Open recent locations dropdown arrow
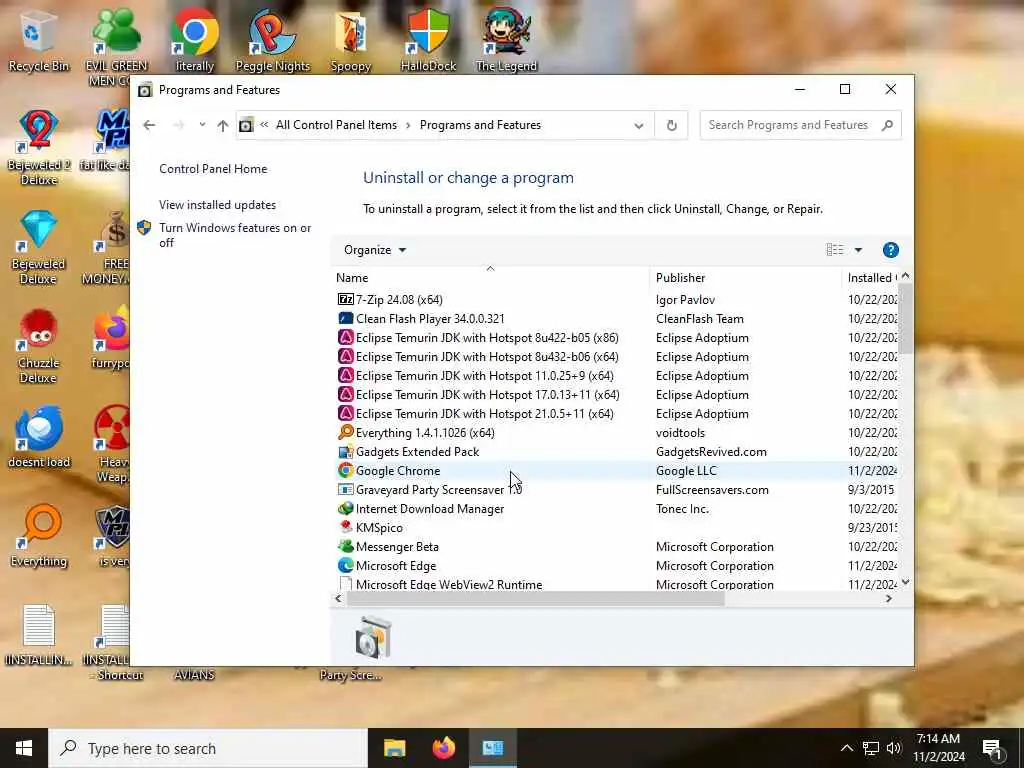 click(x=202, y=124)
